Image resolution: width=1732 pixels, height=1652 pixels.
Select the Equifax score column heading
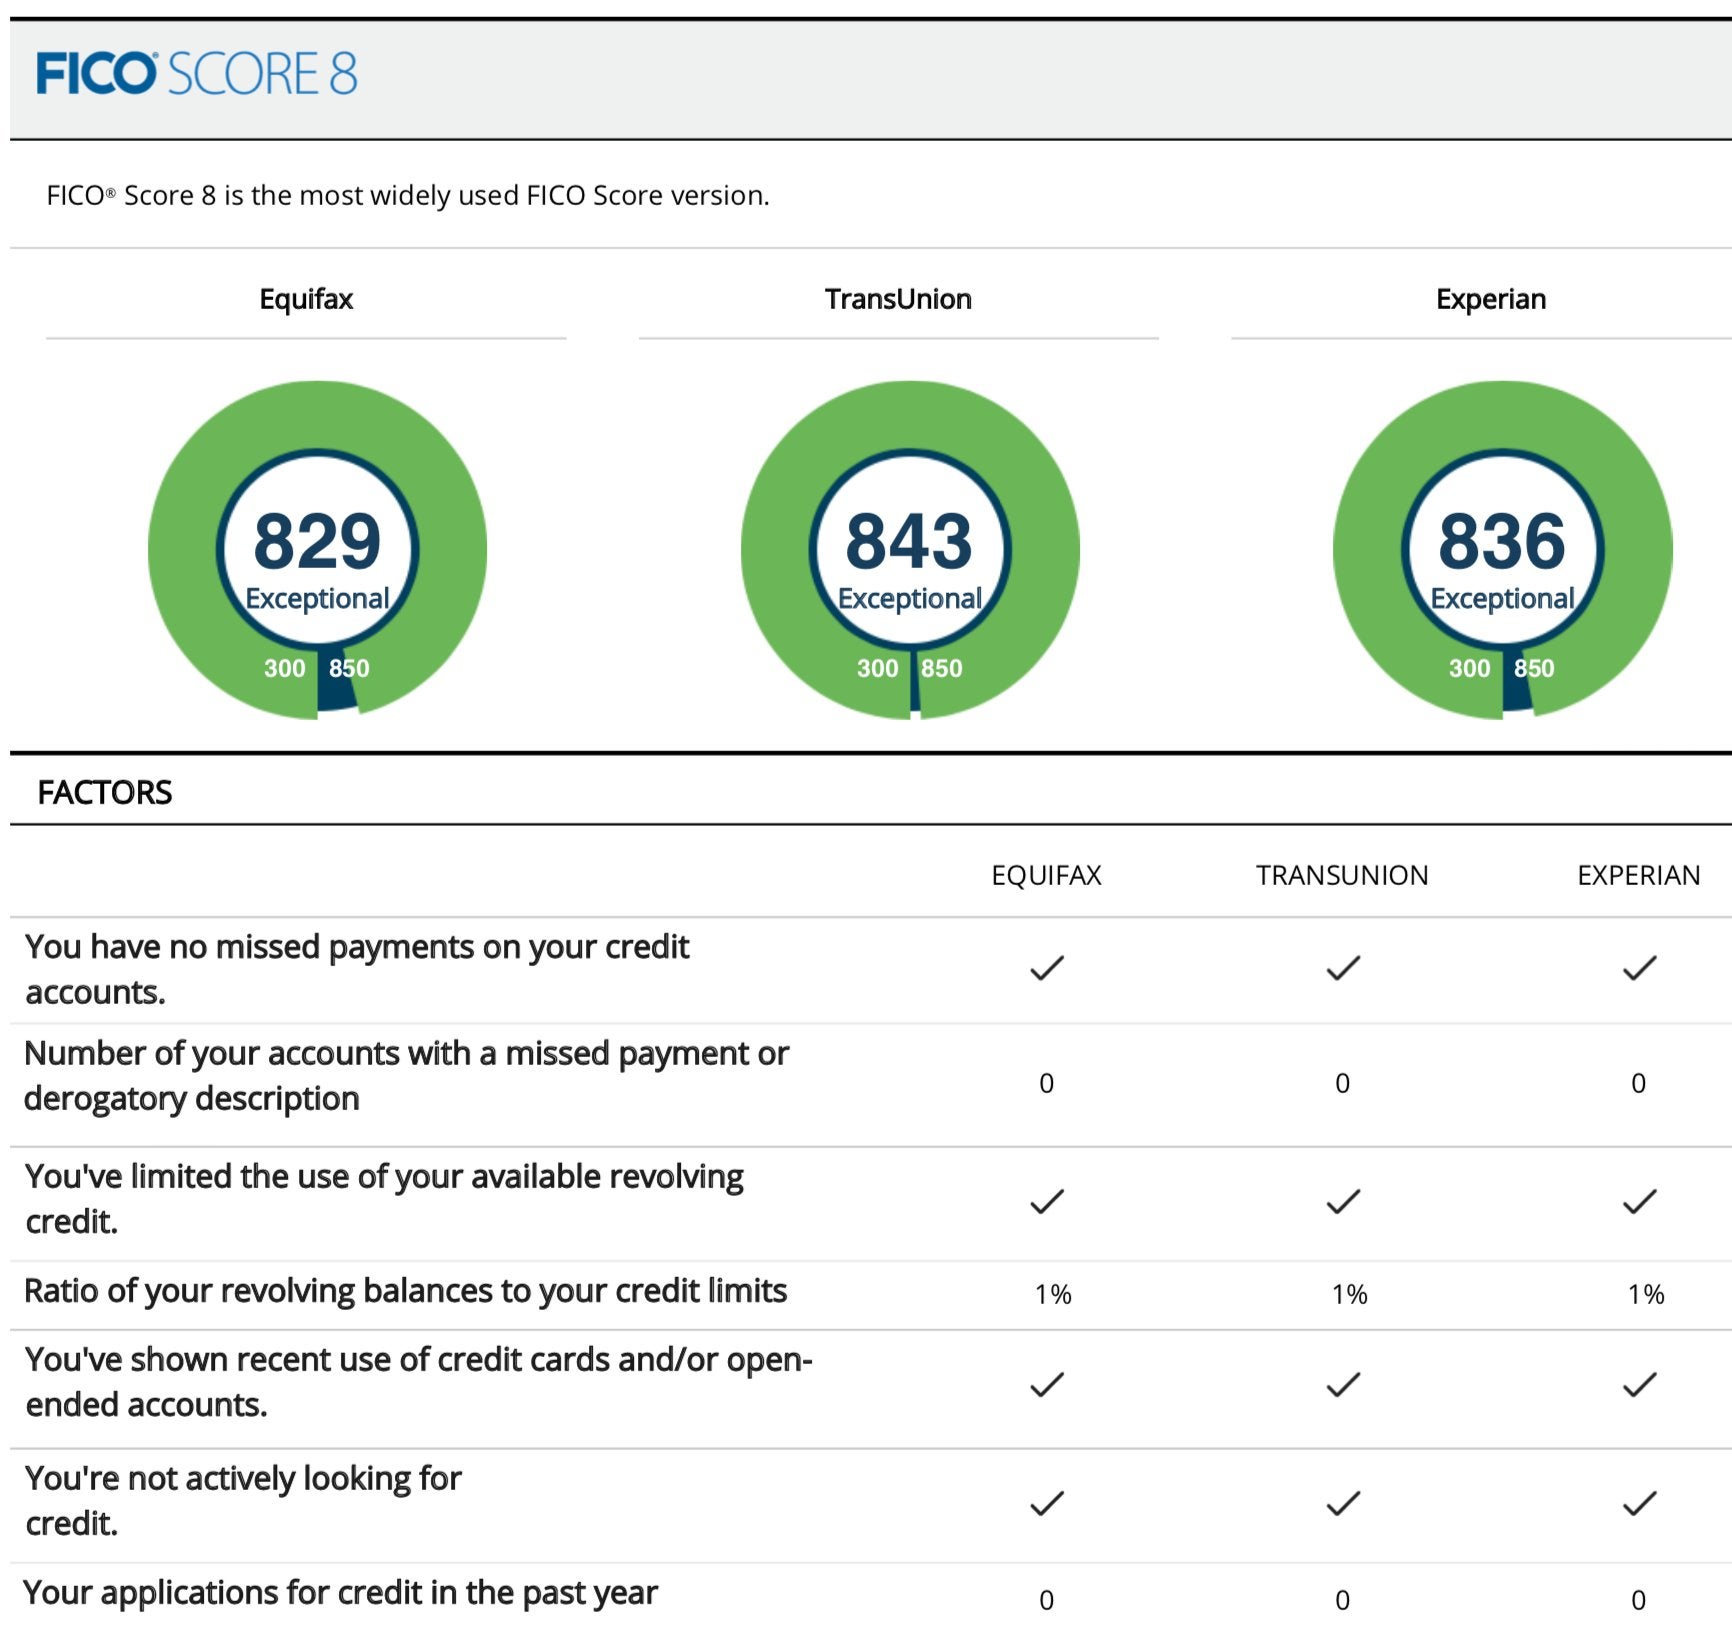(306, 299)
